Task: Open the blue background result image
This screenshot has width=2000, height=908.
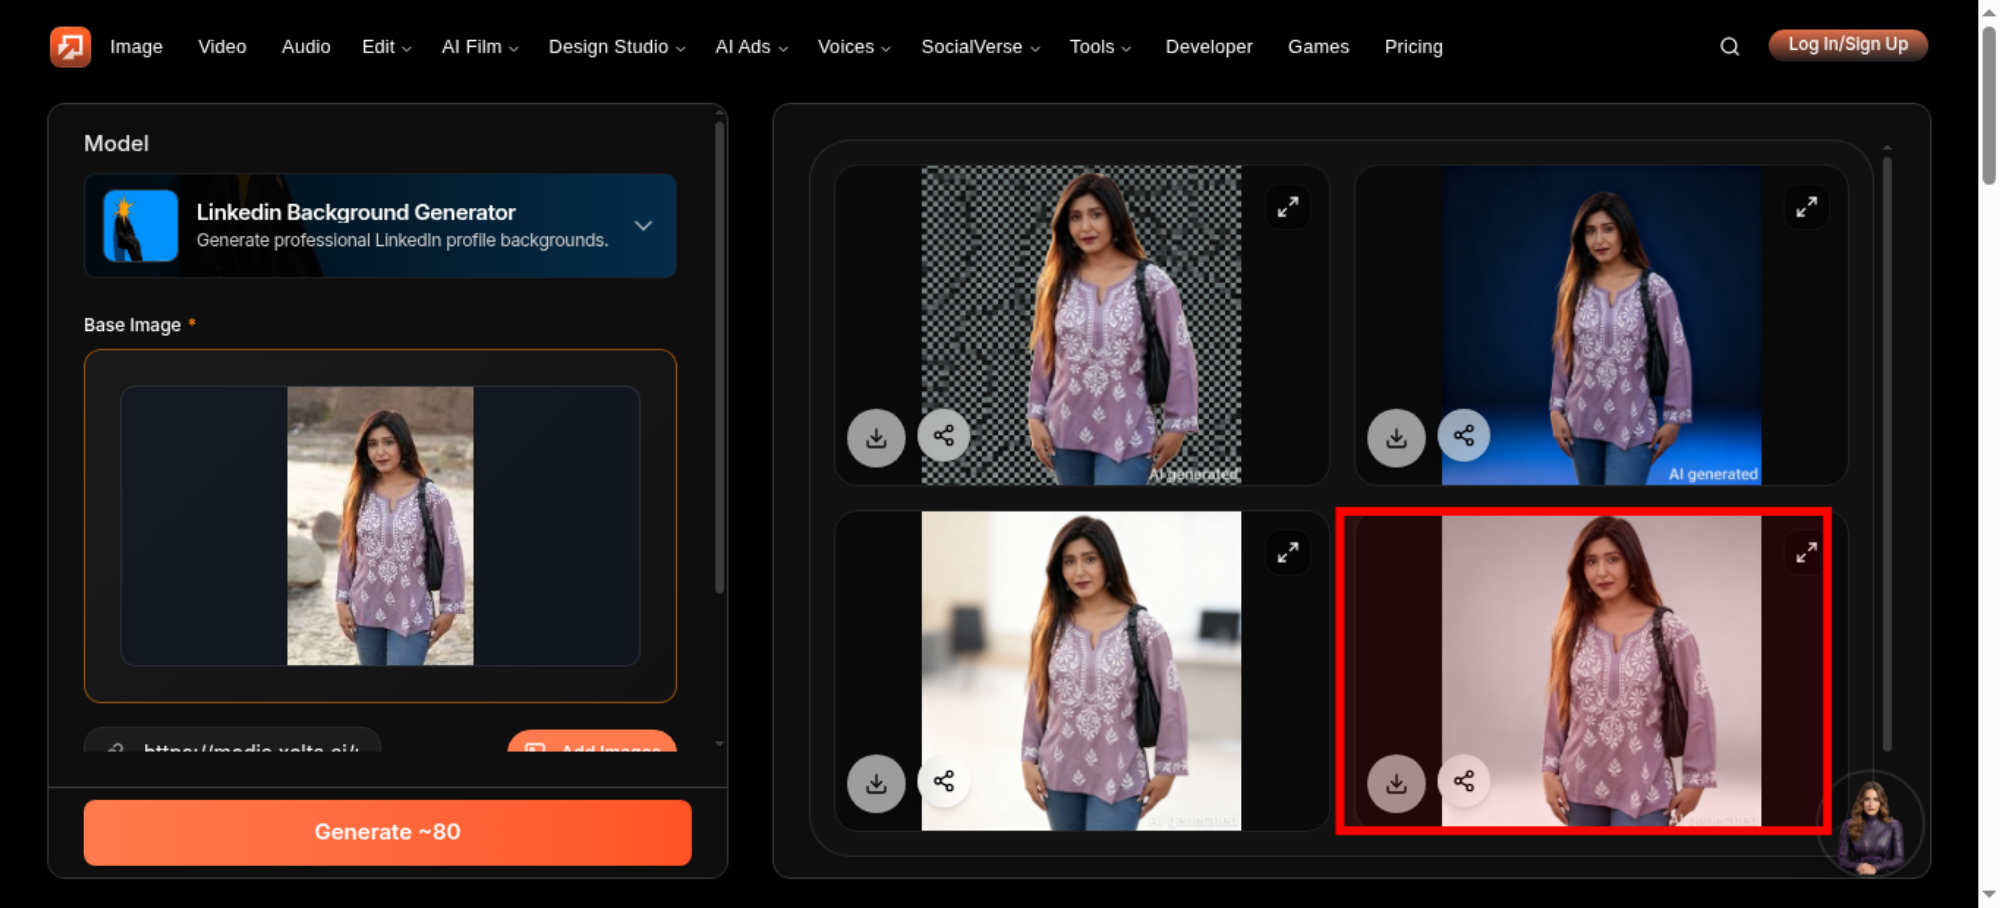Action: [x=1601, y=325]
